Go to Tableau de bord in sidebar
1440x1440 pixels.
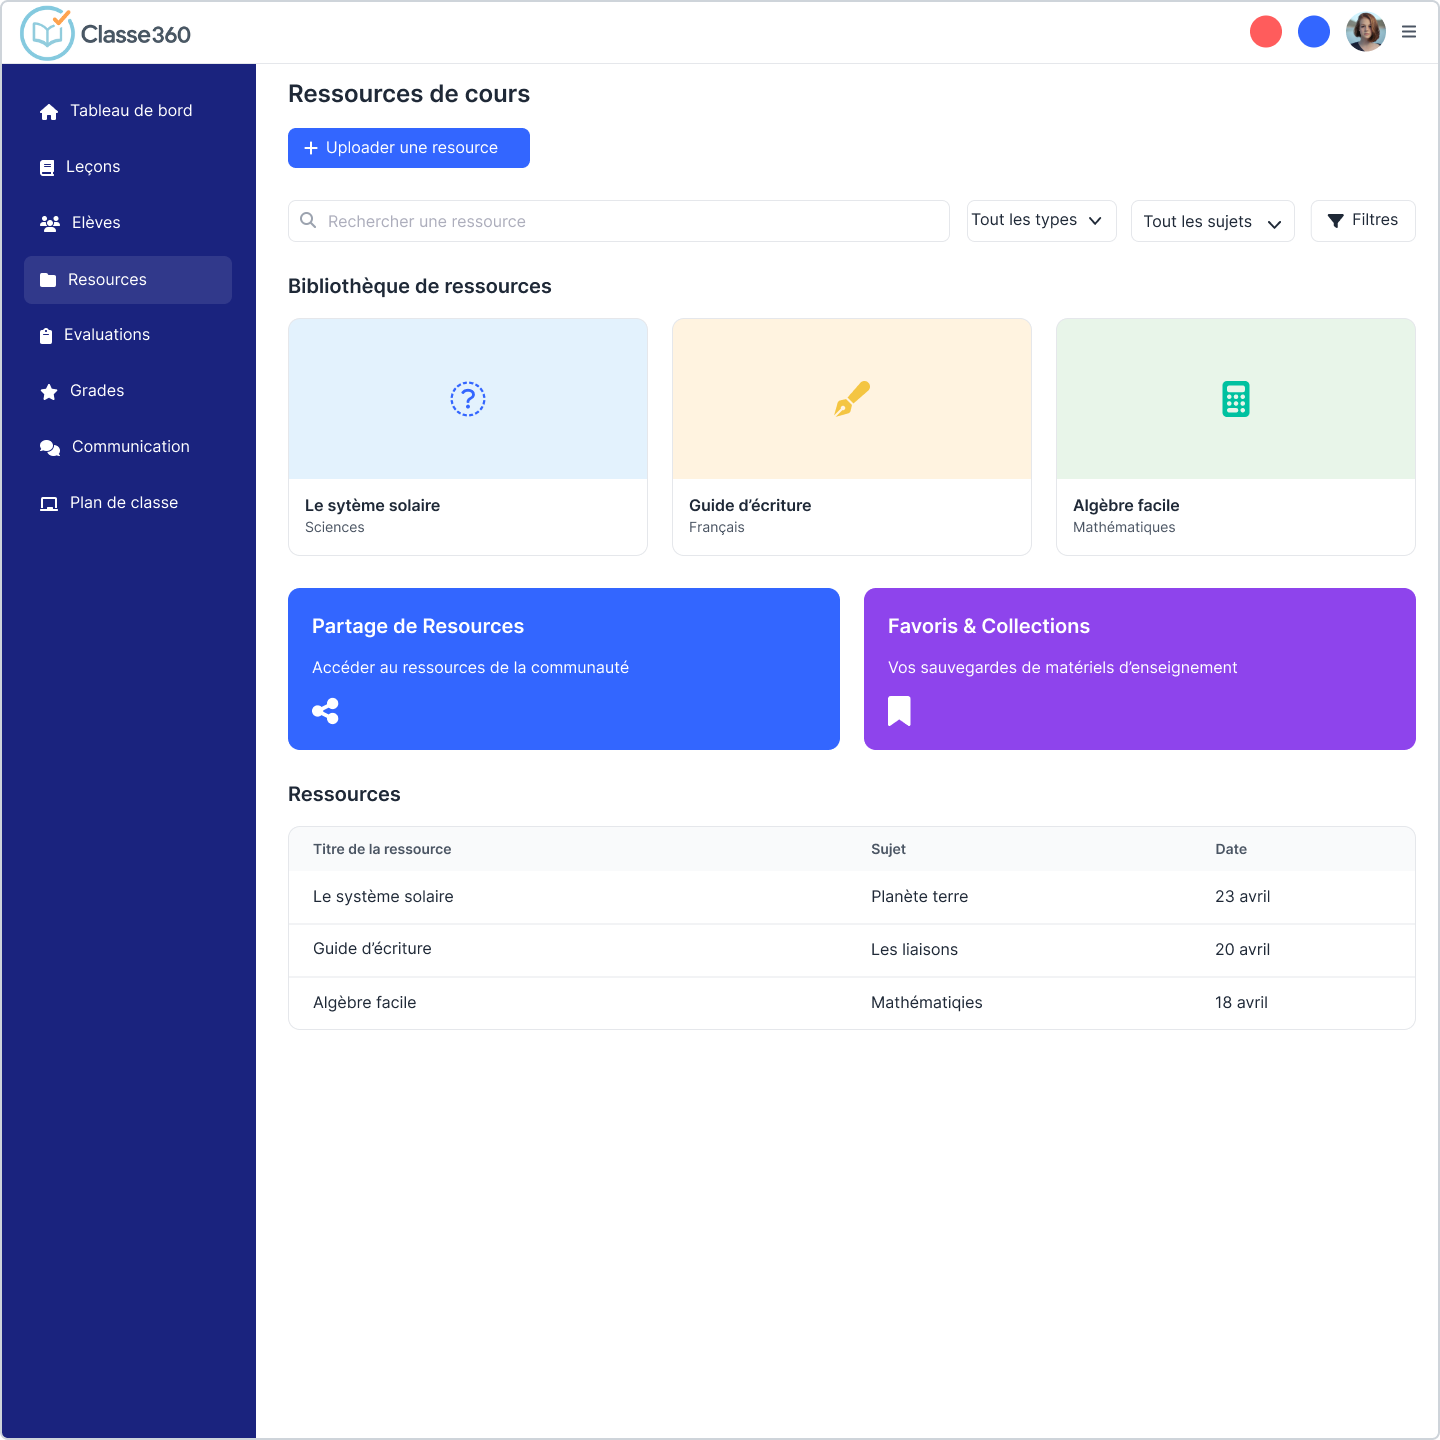pyautogui.click(x=130, y=111)
